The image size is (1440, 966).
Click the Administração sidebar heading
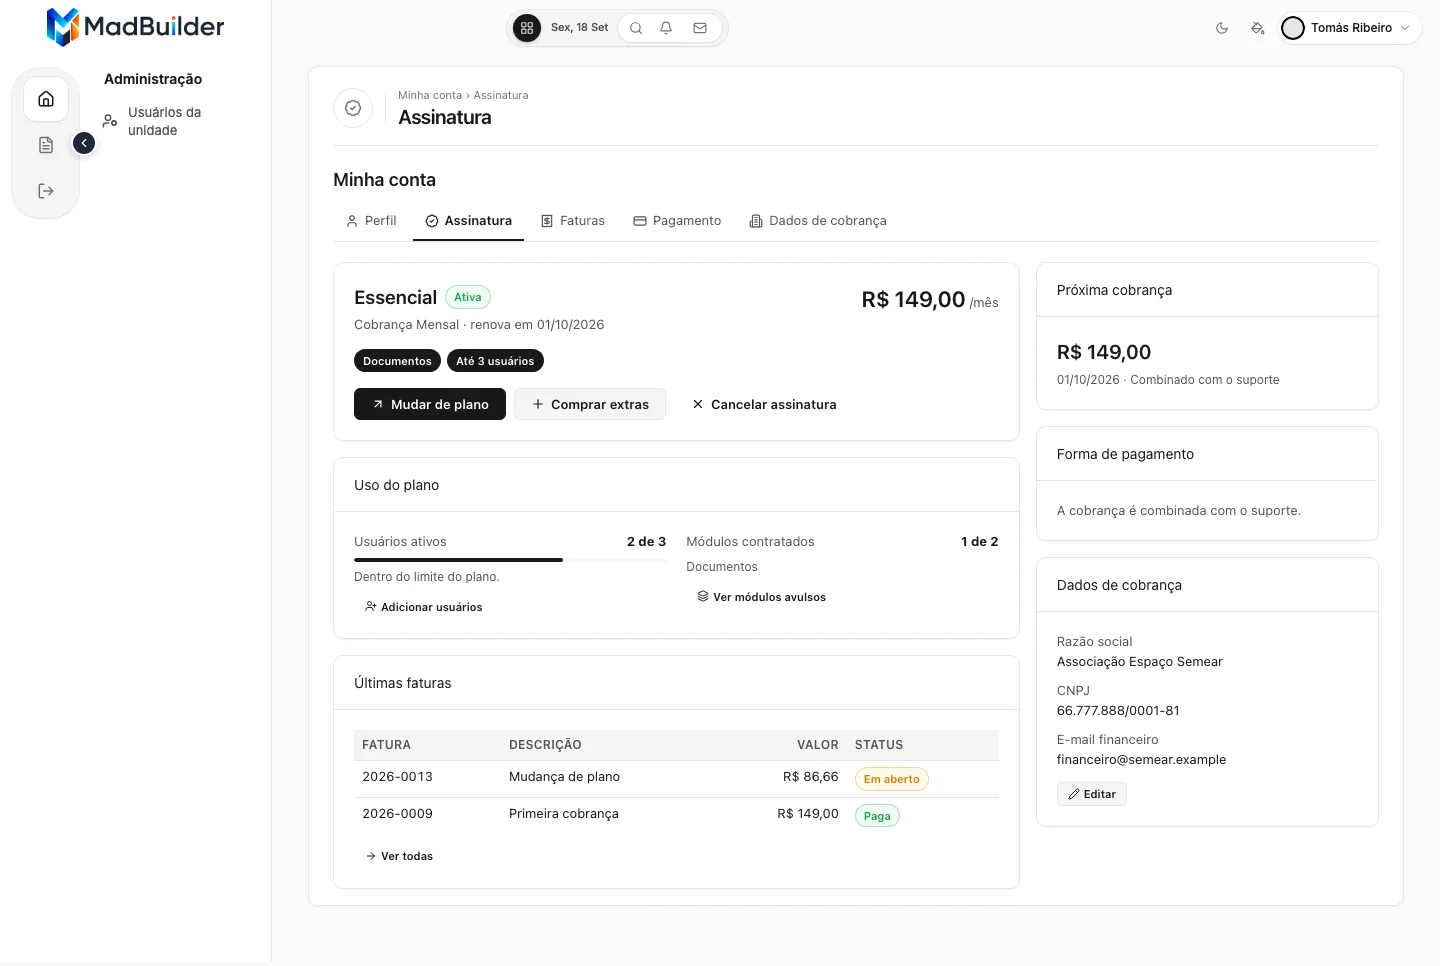pyautogui.click(x=153, y=79)
